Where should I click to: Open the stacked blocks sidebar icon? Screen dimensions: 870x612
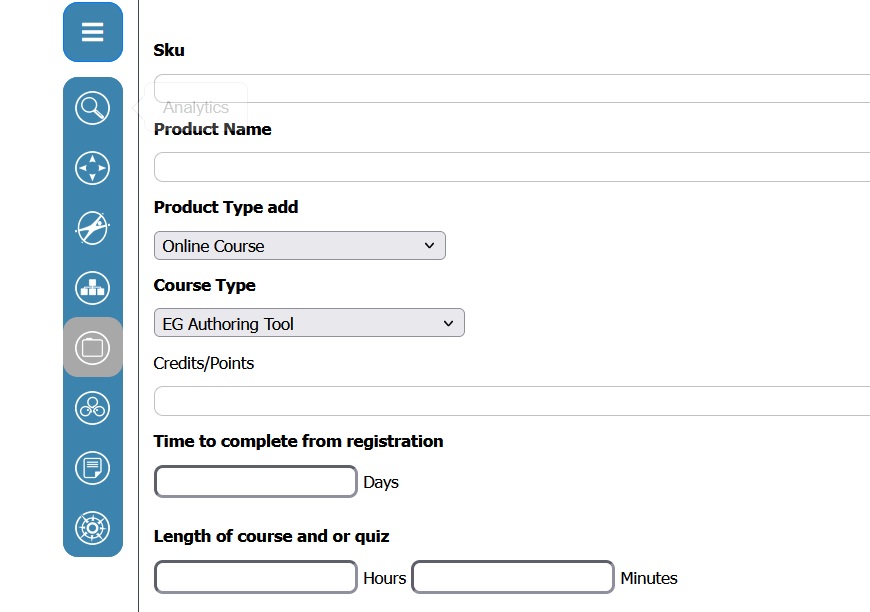pyautogui.click(x=93, y=288)
